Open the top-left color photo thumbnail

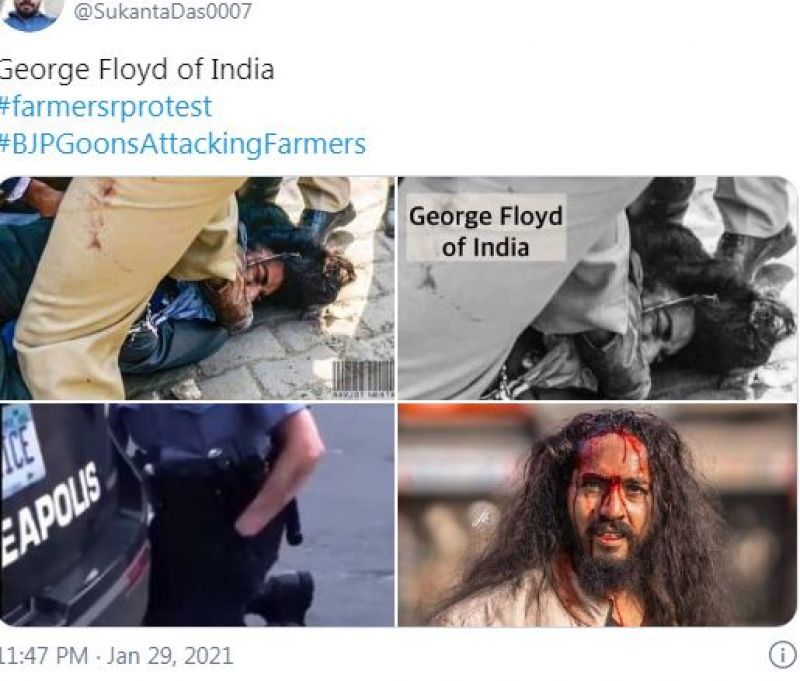pos(197,288)
